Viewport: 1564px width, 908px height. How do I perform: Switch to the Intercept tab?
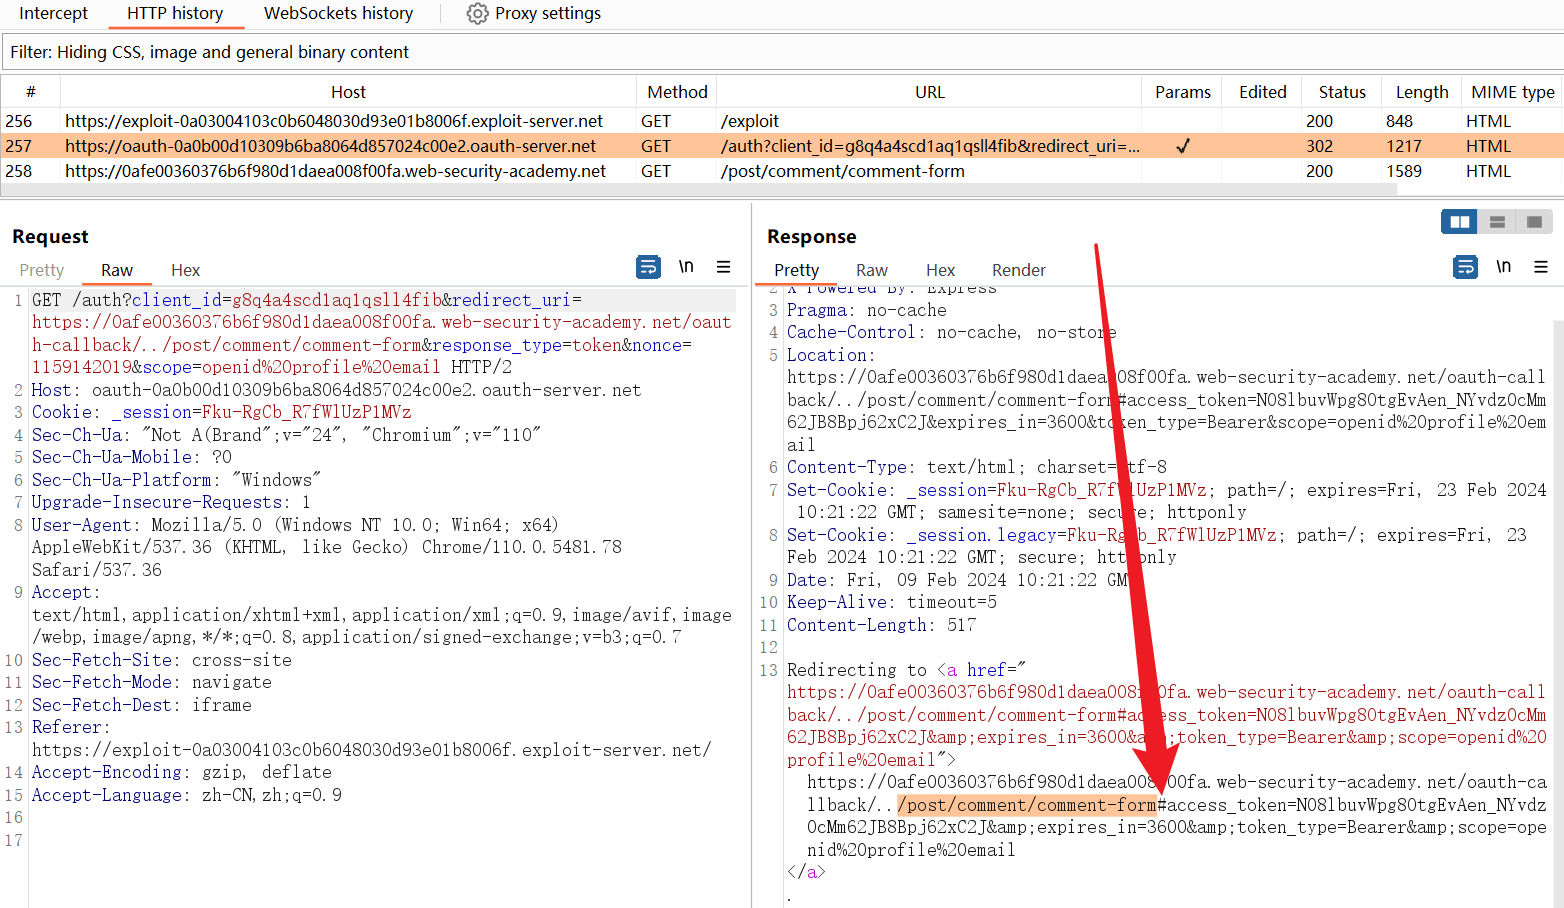(x=53, y=14)
